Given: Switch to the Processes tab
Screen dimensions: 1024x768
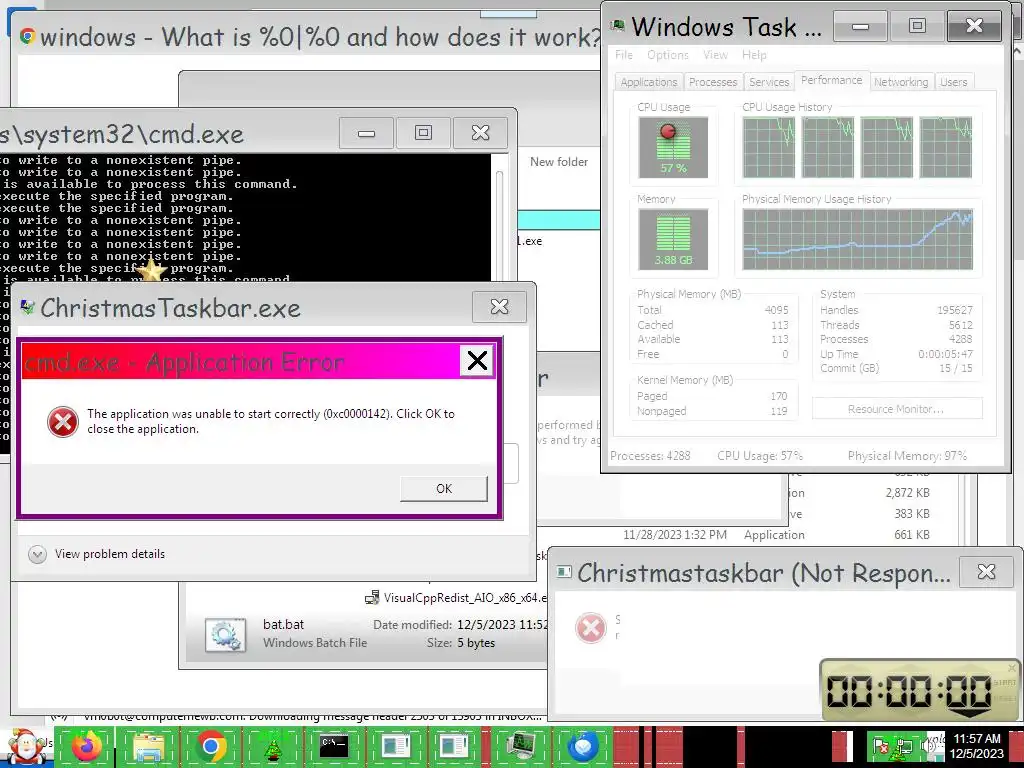Looking at the screenshot, I should coord(712,82).
